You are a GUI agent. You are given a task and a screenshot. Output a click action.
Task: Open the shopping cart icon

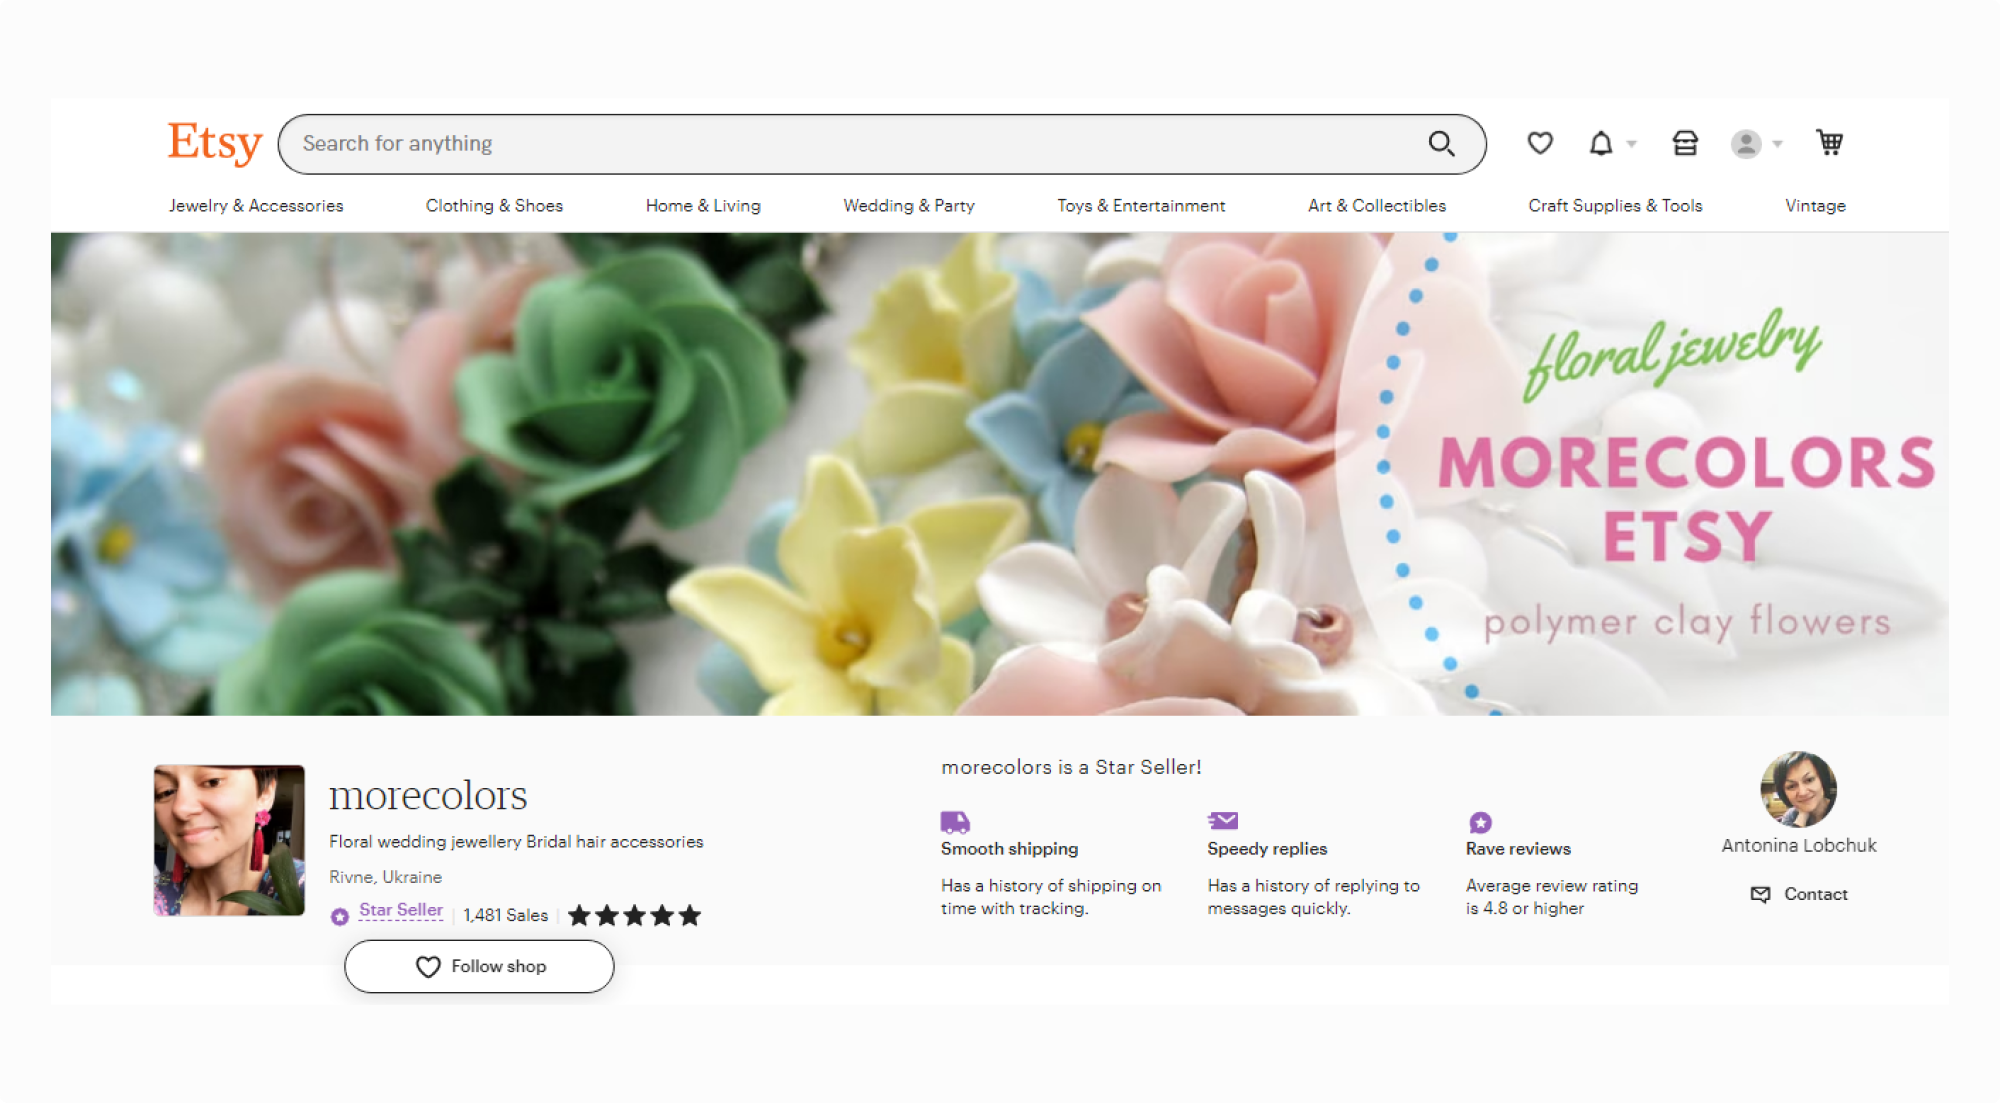click(x=1830, y=143)
